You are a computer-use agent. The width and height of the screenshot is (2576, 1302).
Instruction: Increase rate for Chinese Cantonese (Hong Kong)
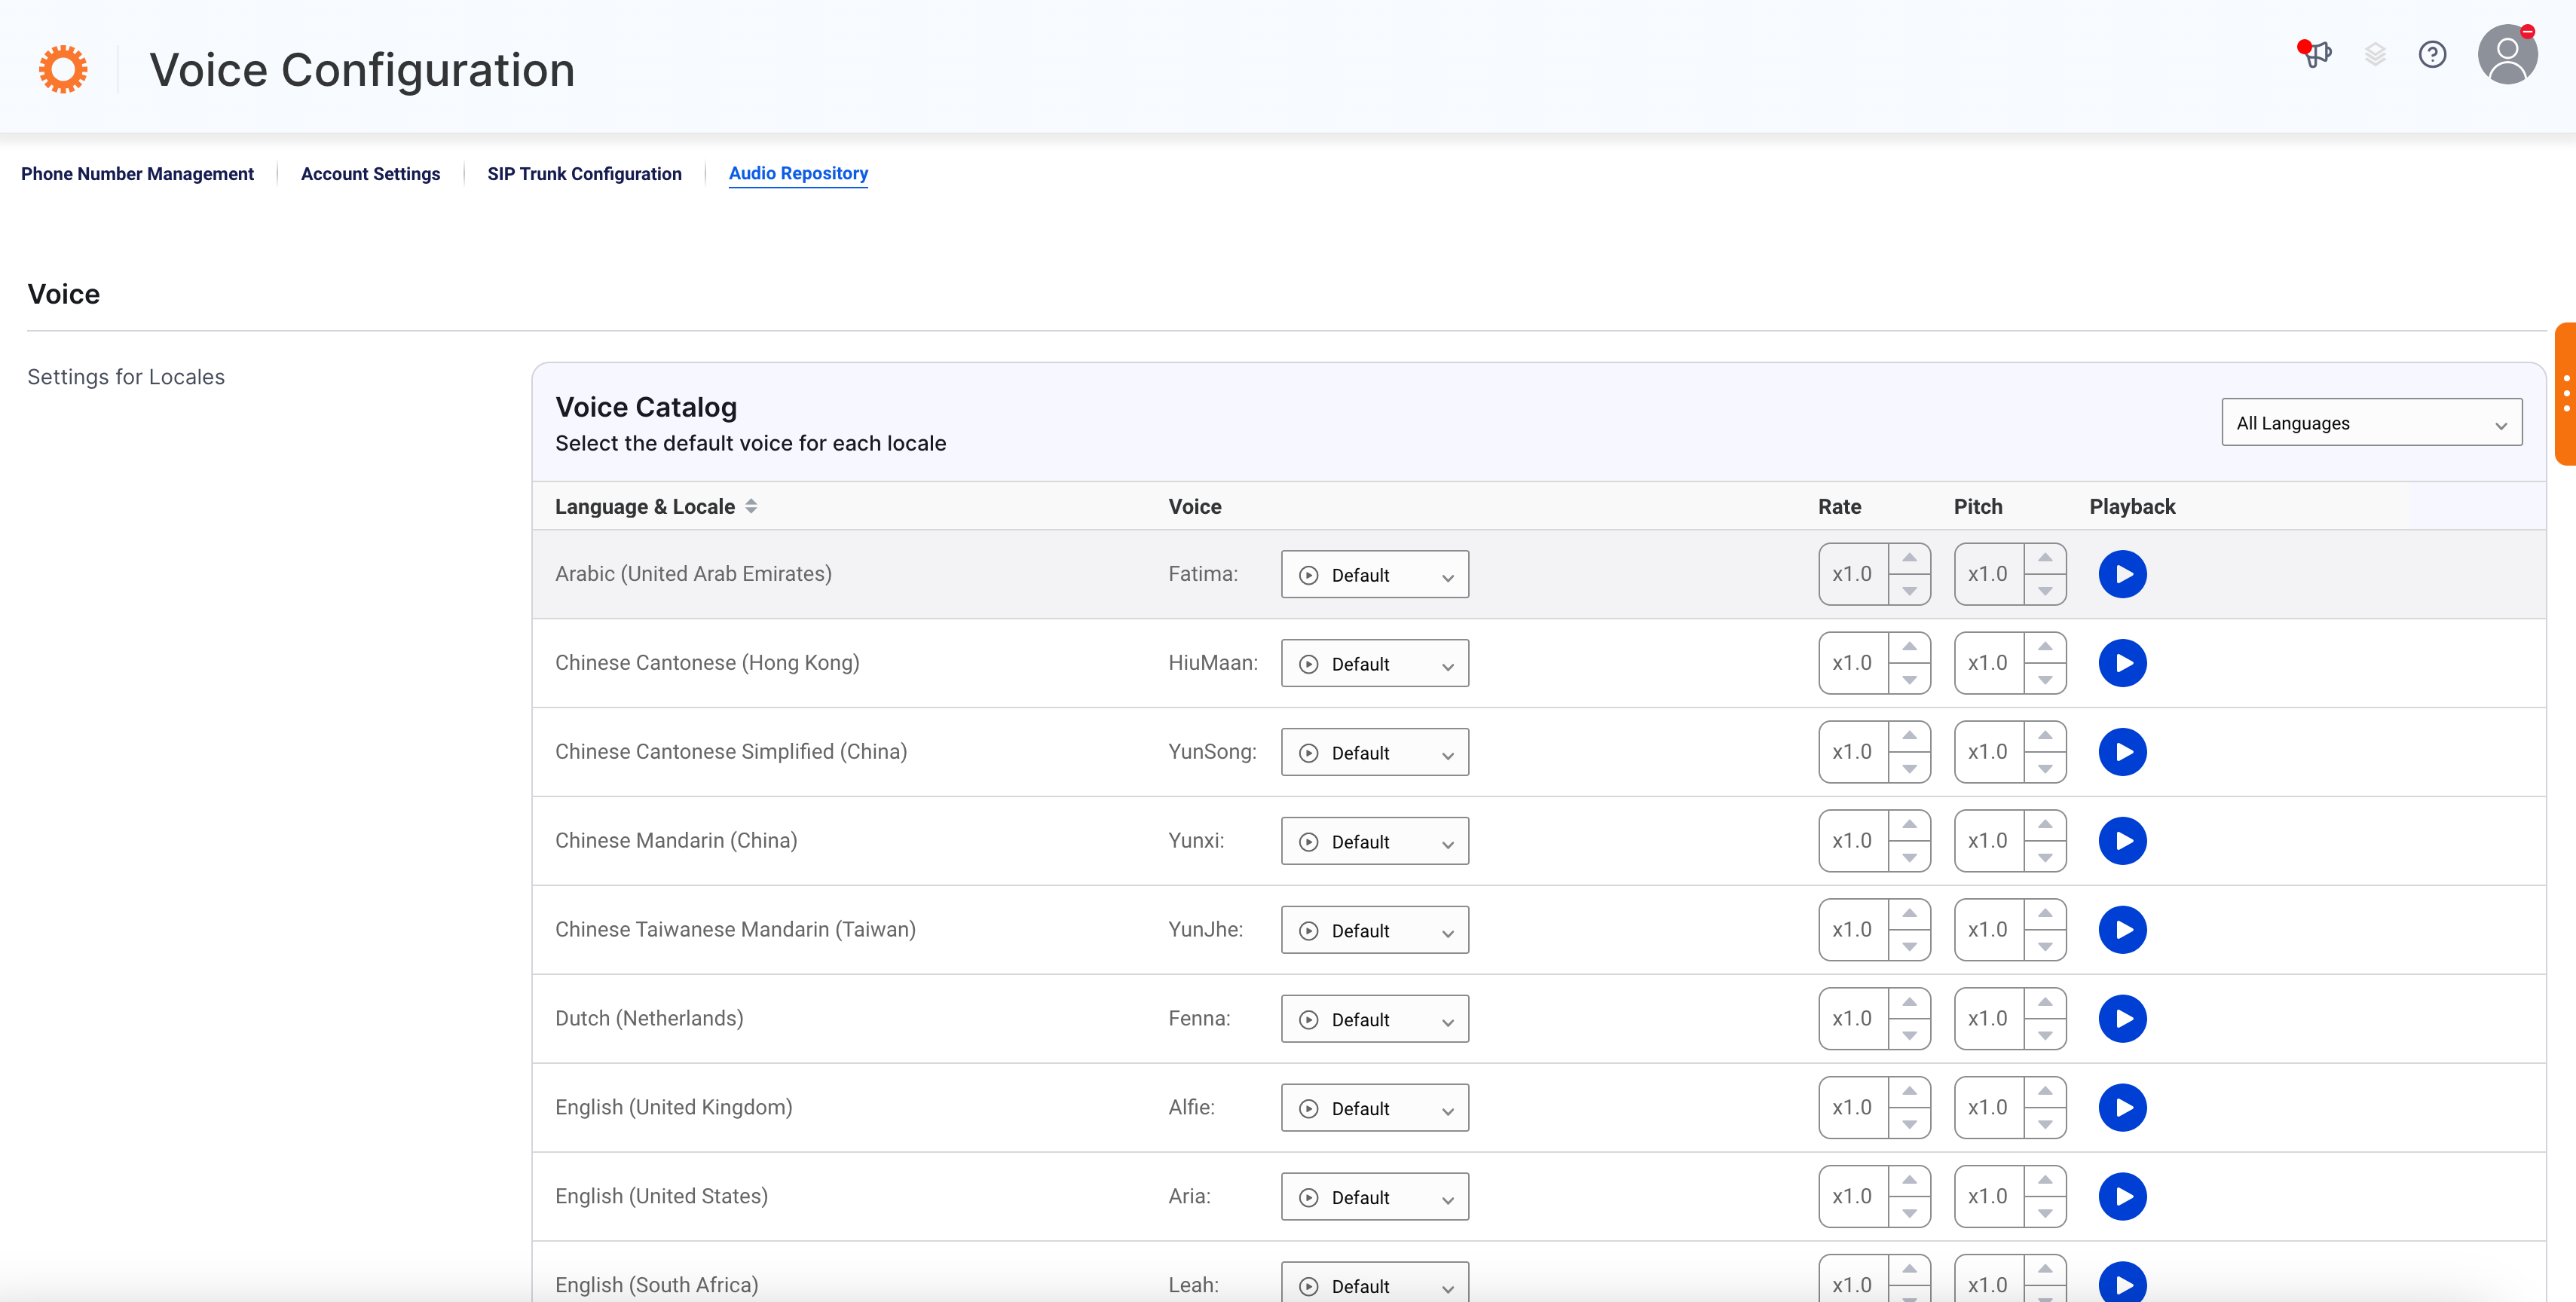(1909, 647)
